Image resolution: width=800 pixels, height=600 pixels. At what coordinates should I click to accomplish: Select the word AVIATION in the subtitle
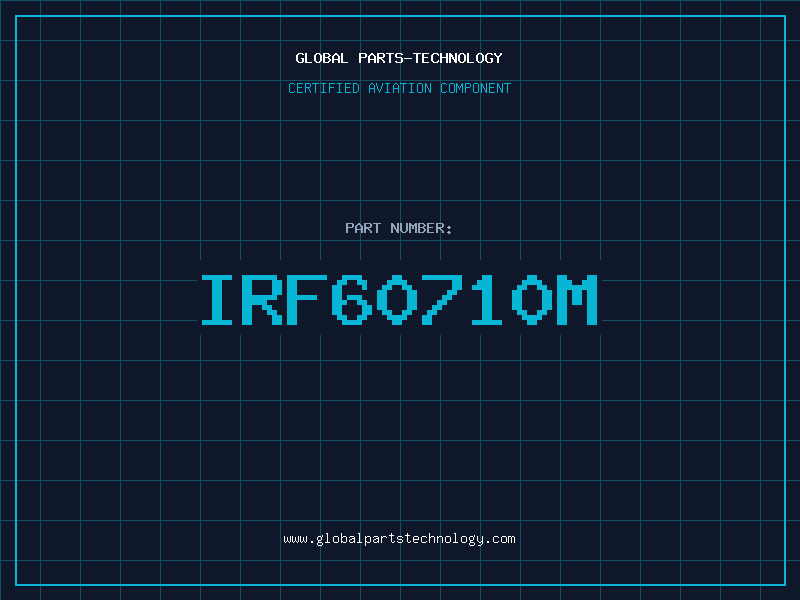[400, 88]
